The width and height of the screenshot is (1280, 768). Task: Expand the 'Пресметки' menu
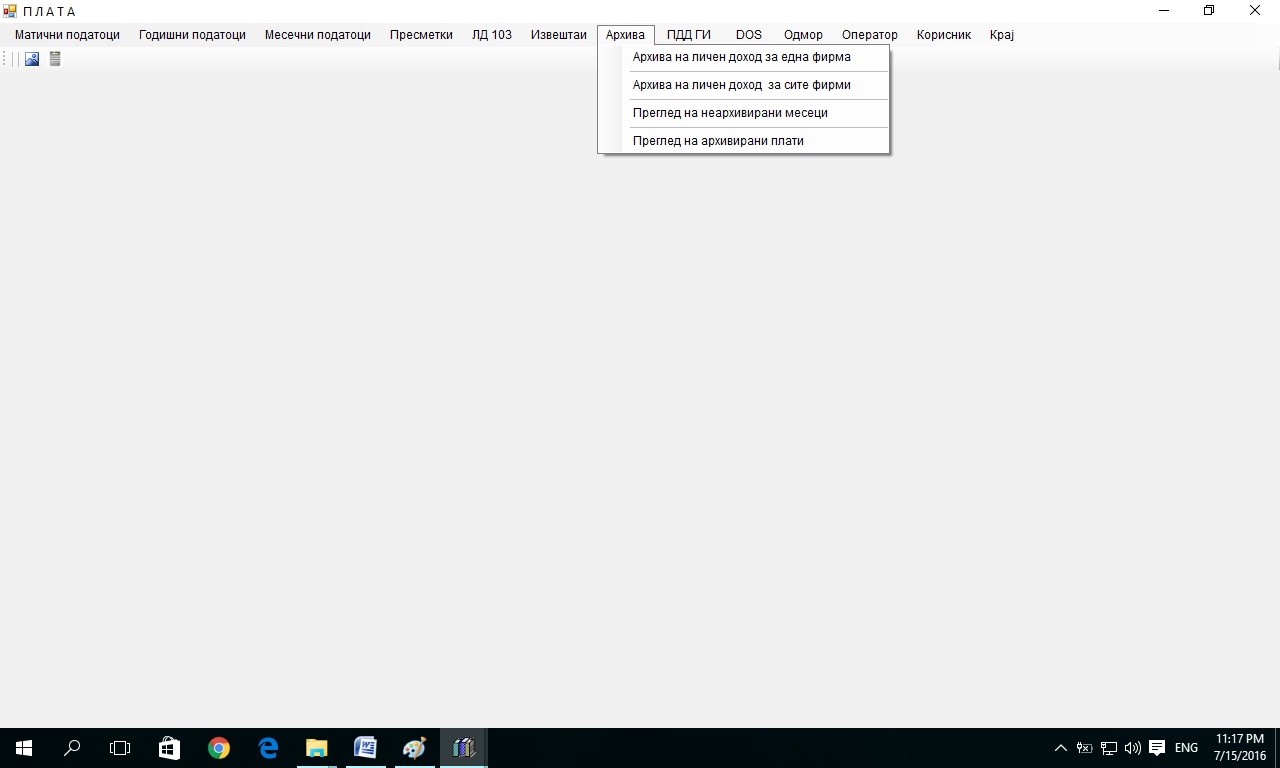(421, 35)
